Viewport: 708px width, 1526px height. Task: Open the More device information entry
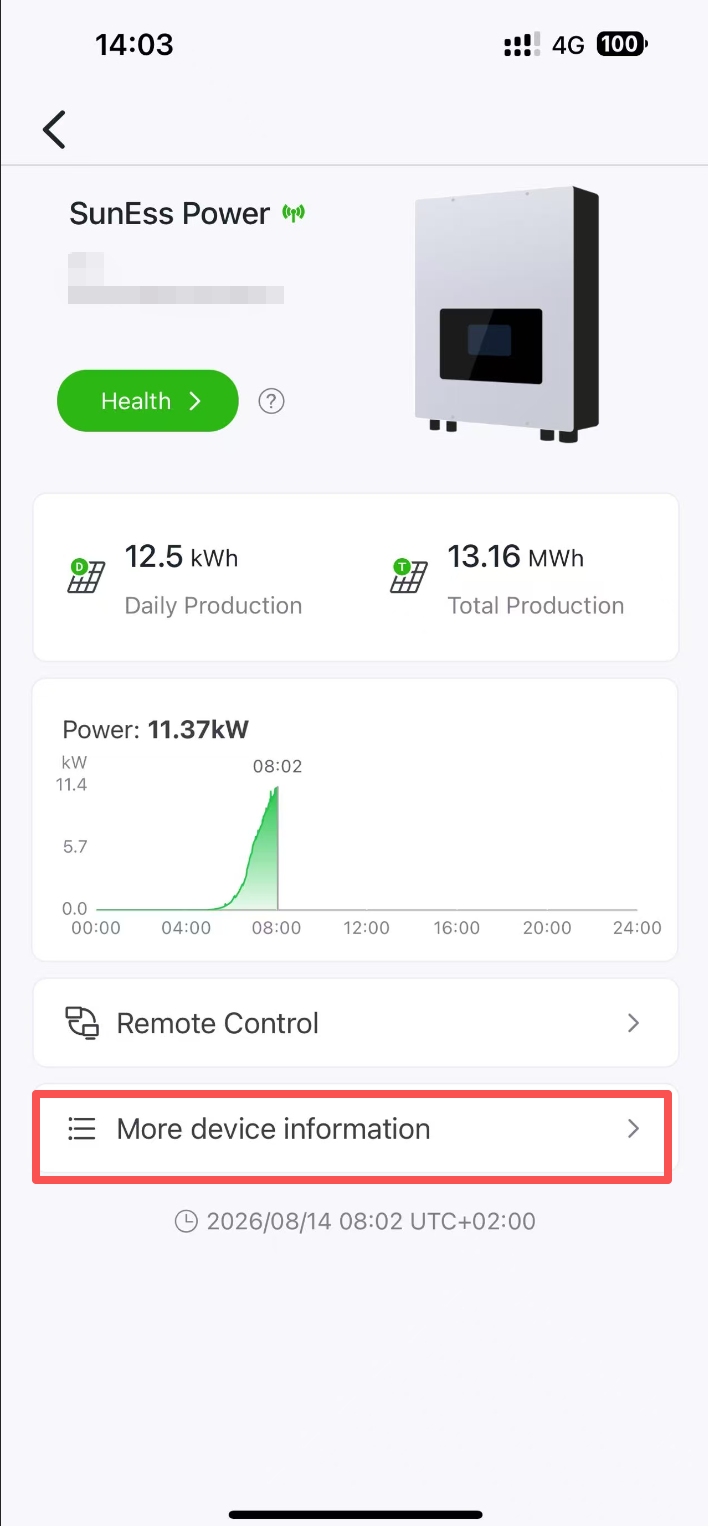[x=352, y=1129]
